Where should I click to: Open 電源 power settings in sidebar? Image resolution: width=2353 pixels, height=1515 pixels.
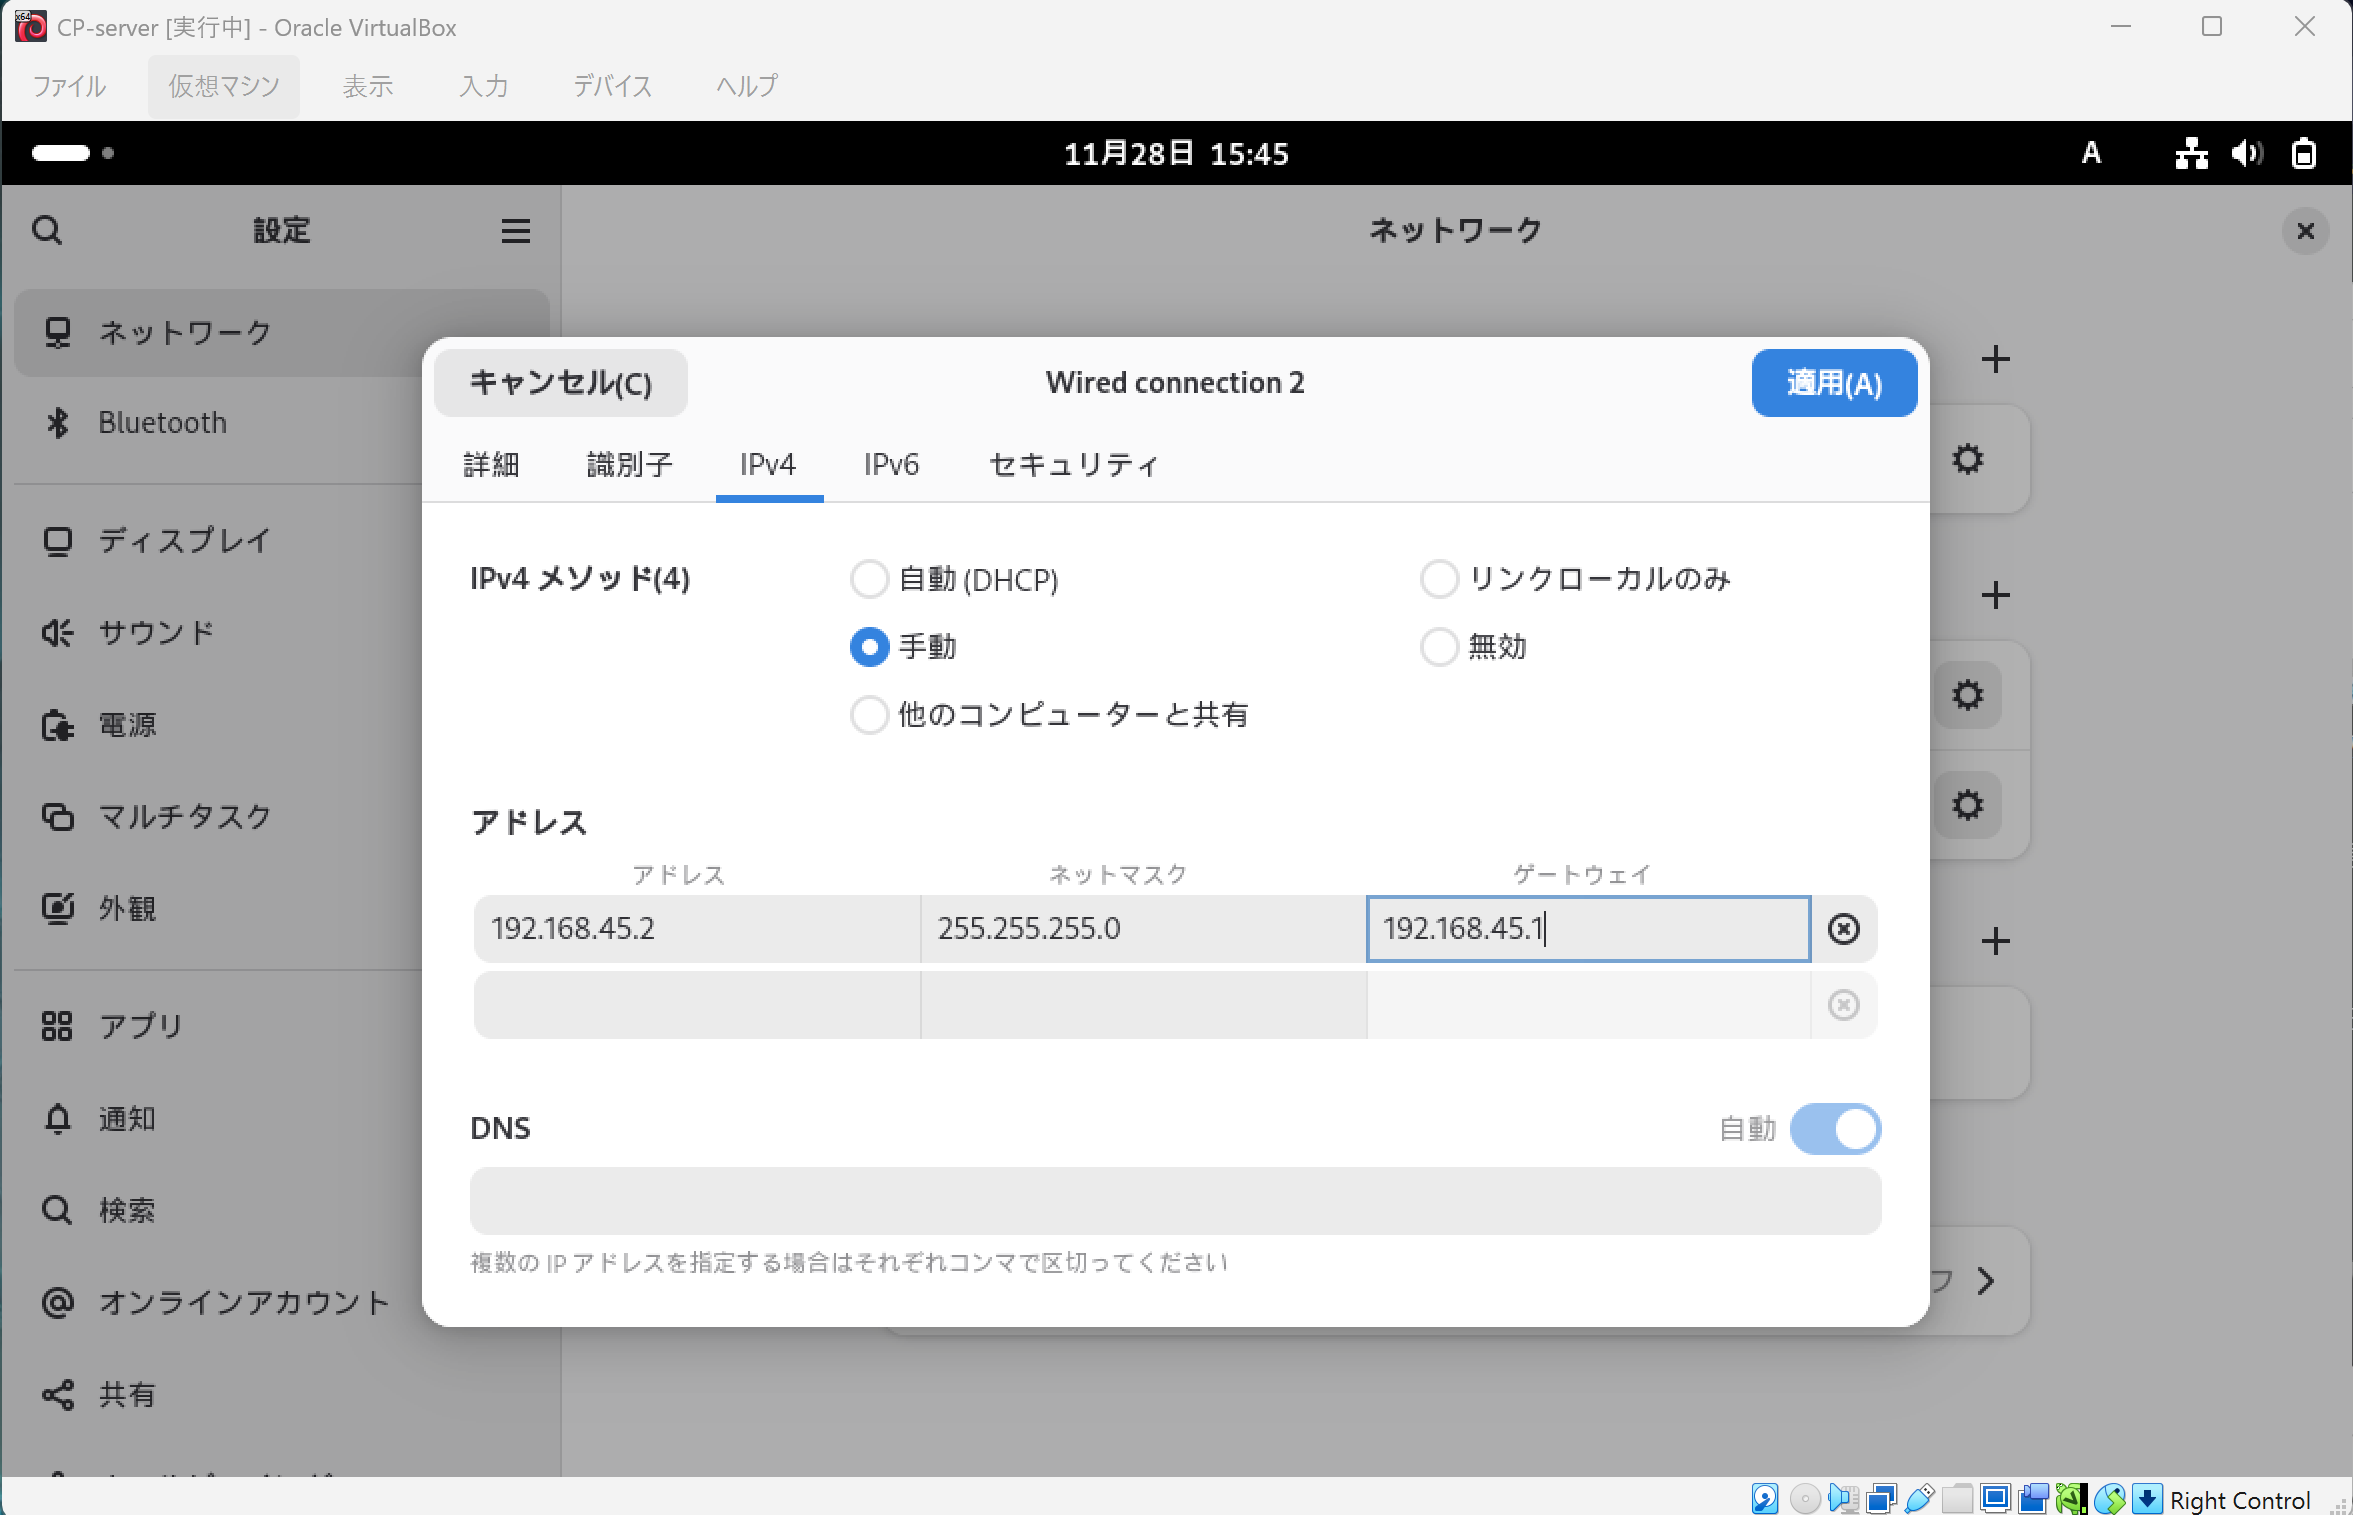click(x=127, y=724)
